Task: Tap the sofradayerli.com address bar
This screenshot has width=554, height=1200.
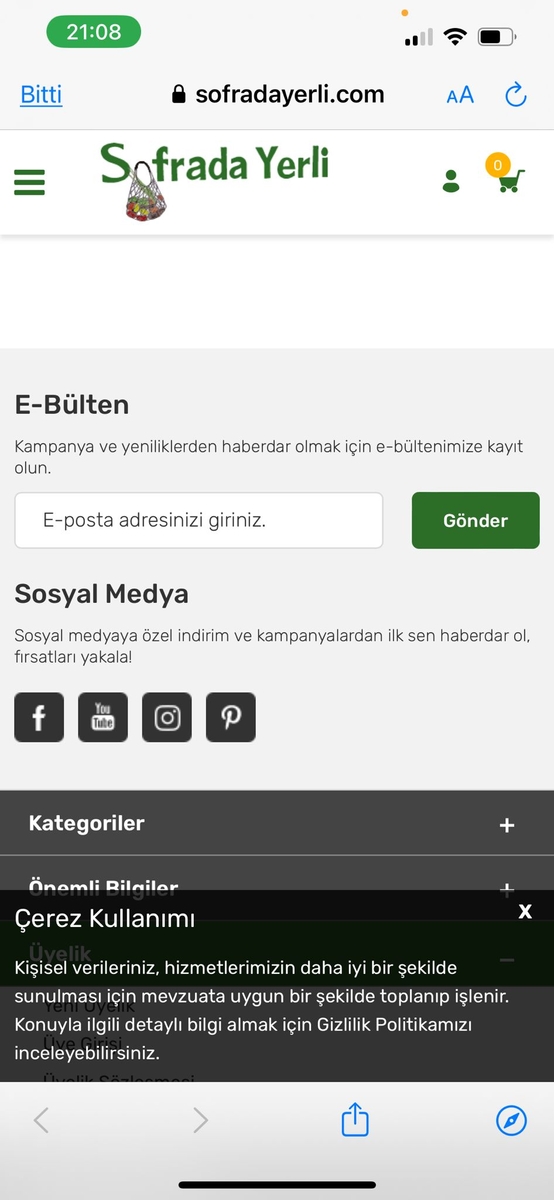Action: click(x=278, y=95)
